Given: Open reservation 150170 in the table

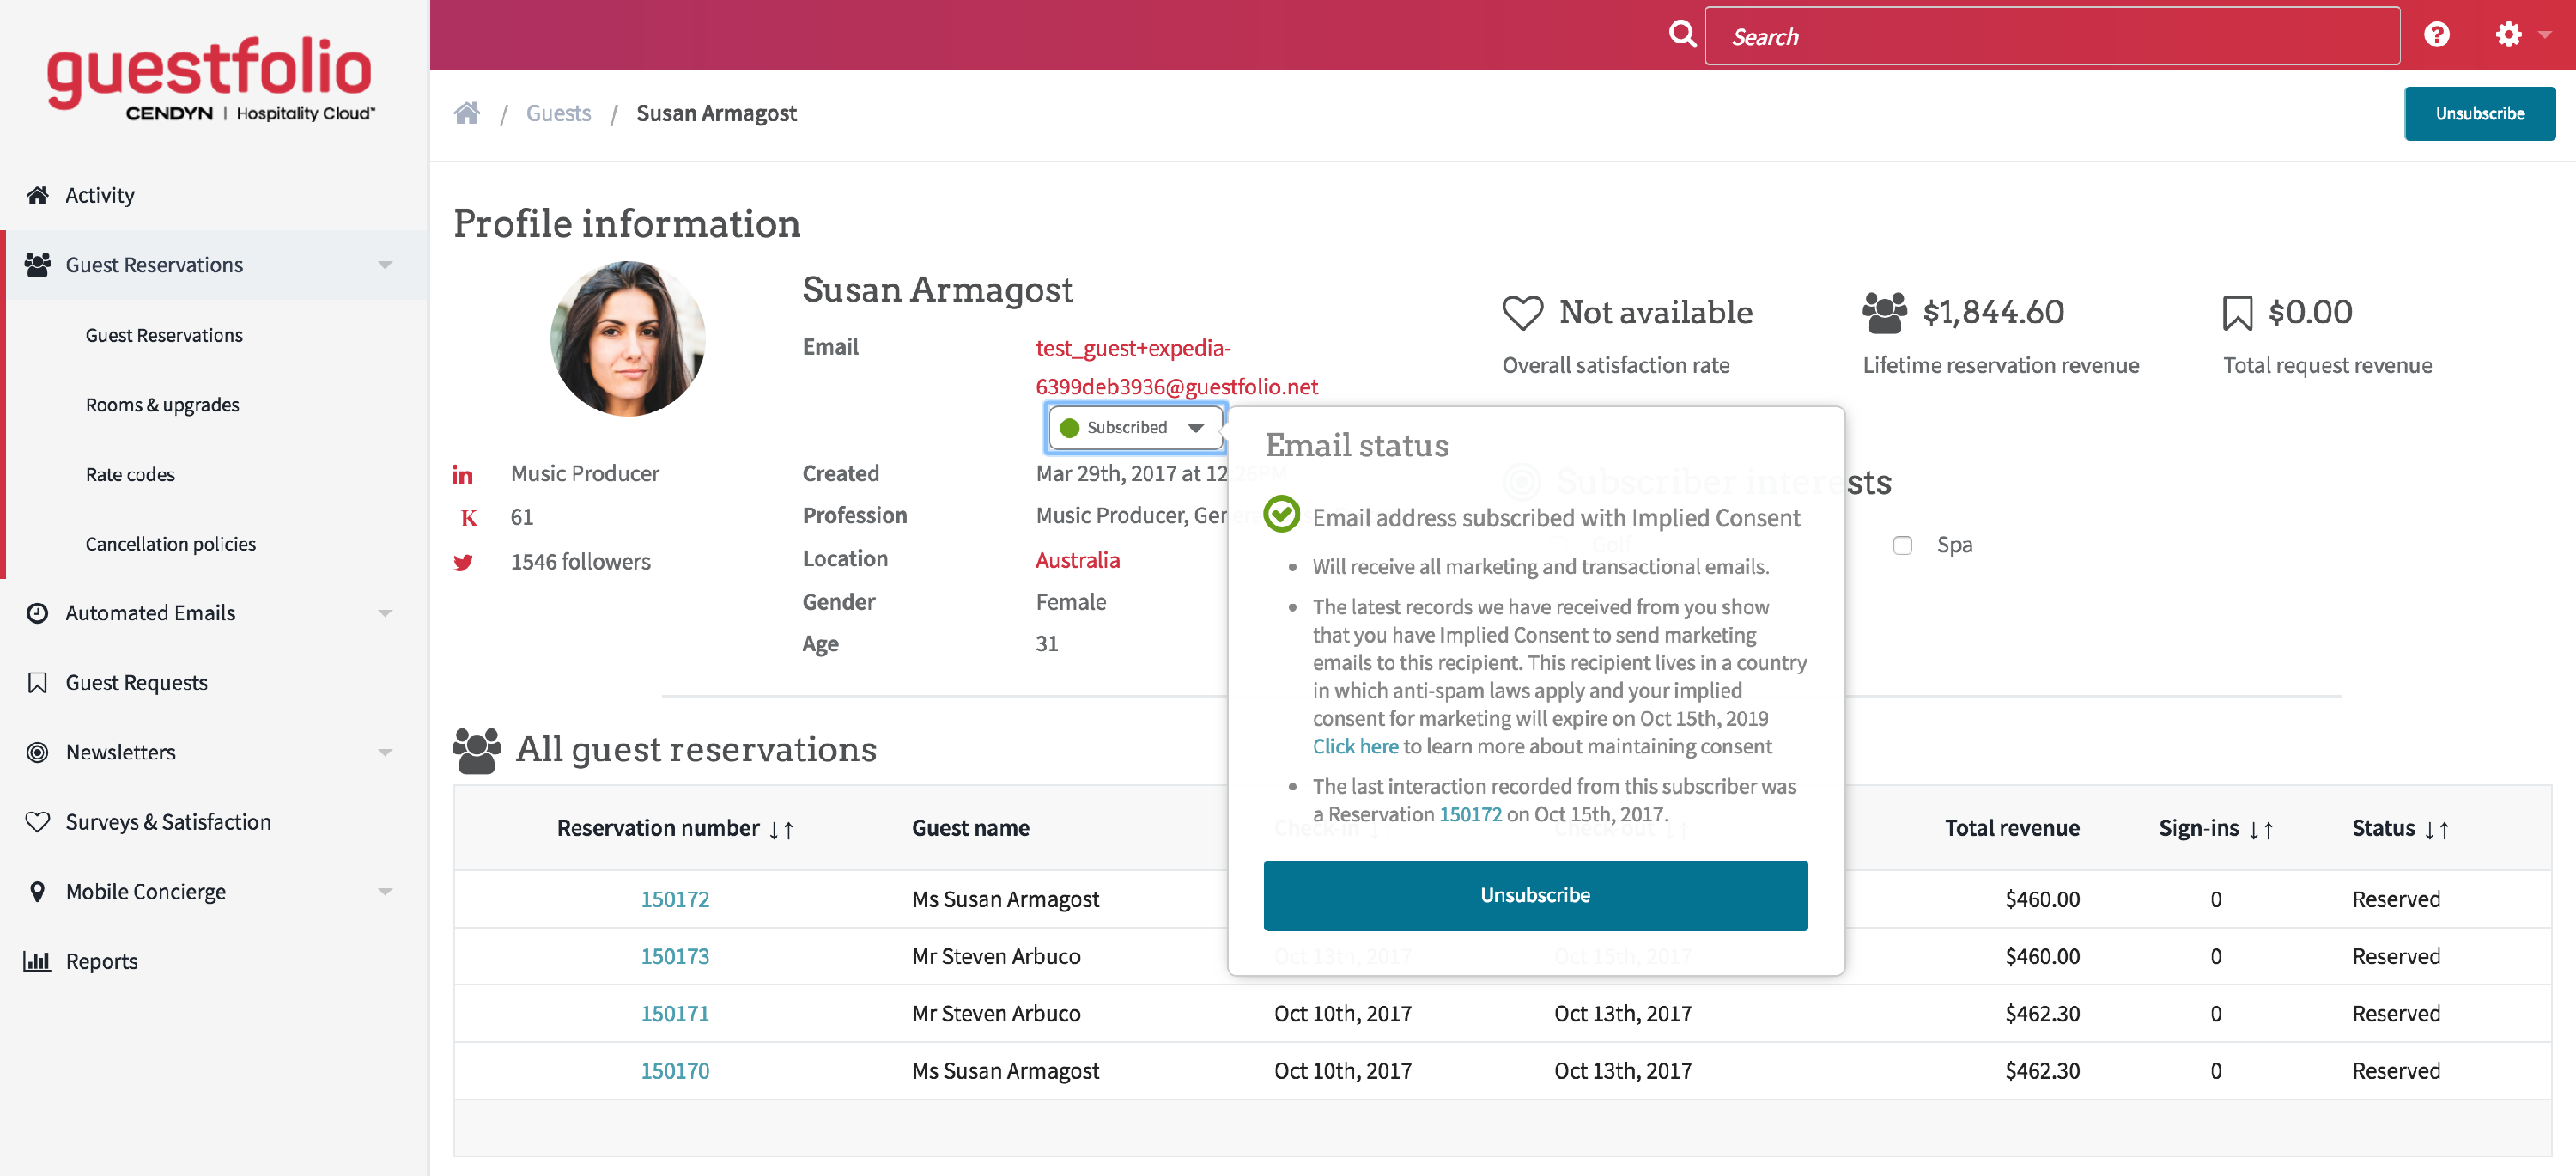Looking at the screenshot, I should [x=675, y=1071].
